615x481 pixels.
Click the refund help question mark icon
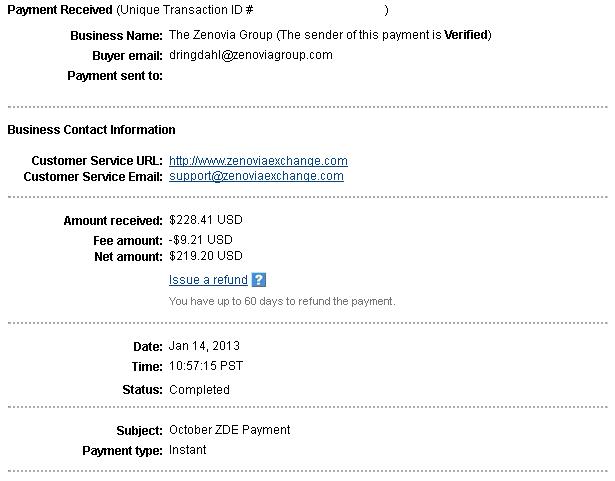pos(258,280)
